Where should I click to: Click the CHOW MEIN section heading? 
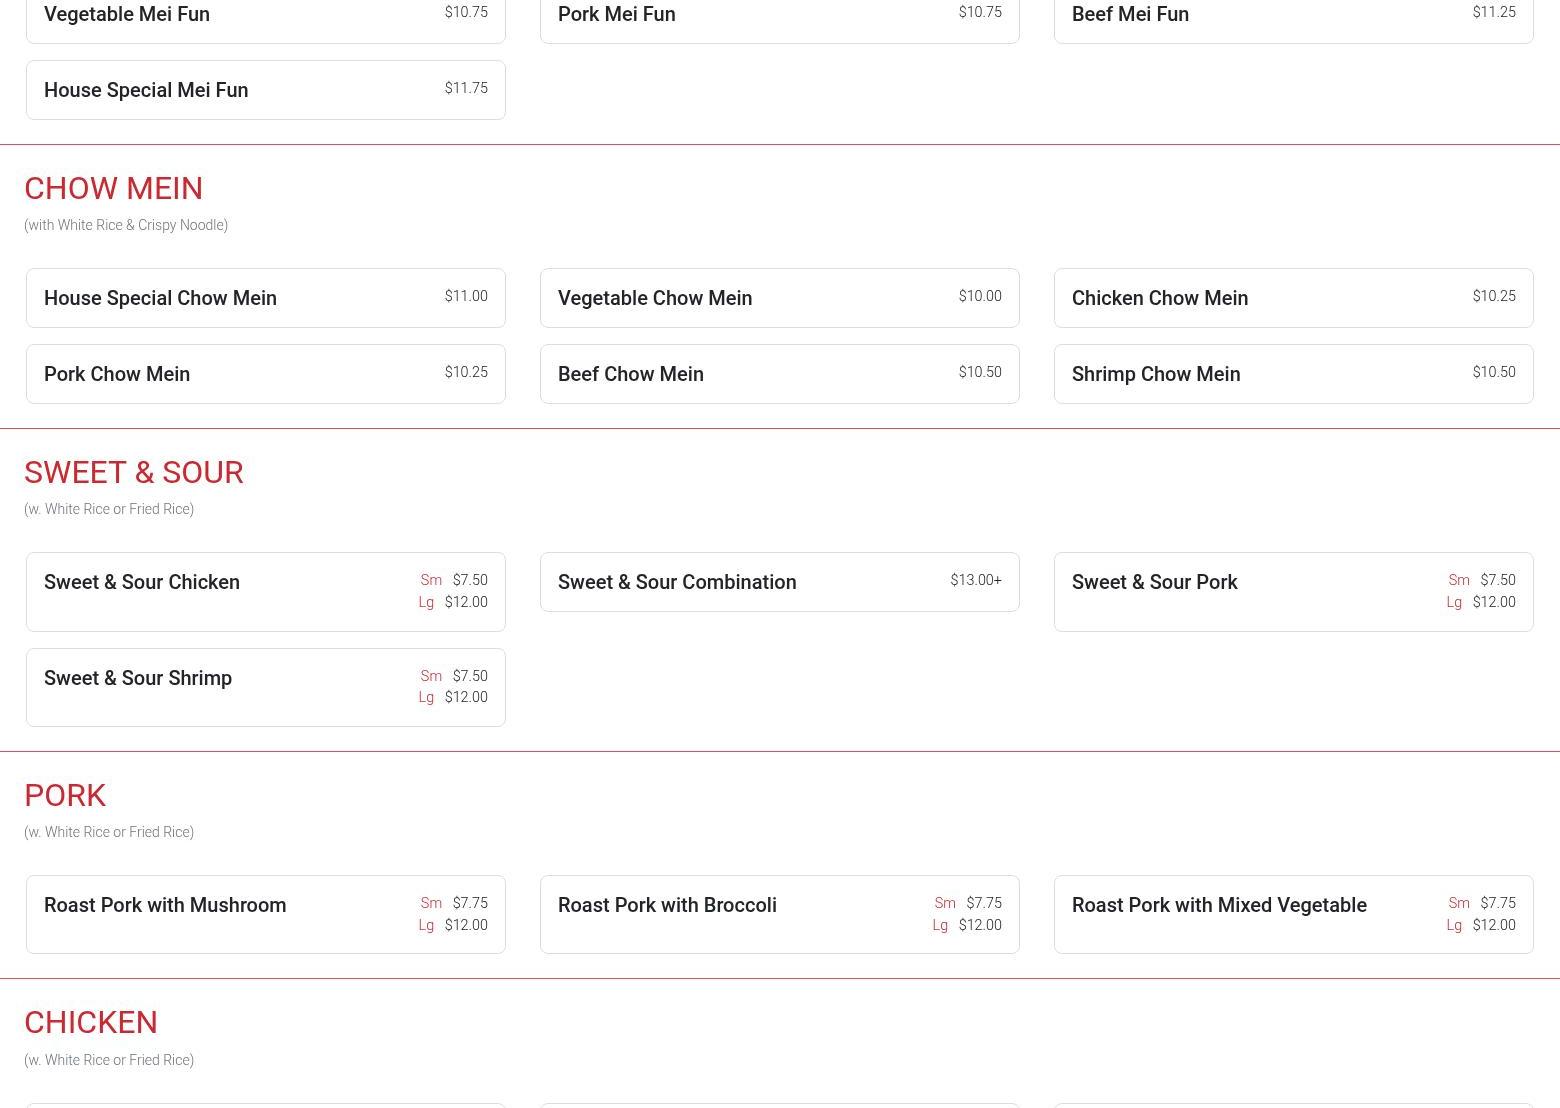pyautogui.click(x=113, y=188)
